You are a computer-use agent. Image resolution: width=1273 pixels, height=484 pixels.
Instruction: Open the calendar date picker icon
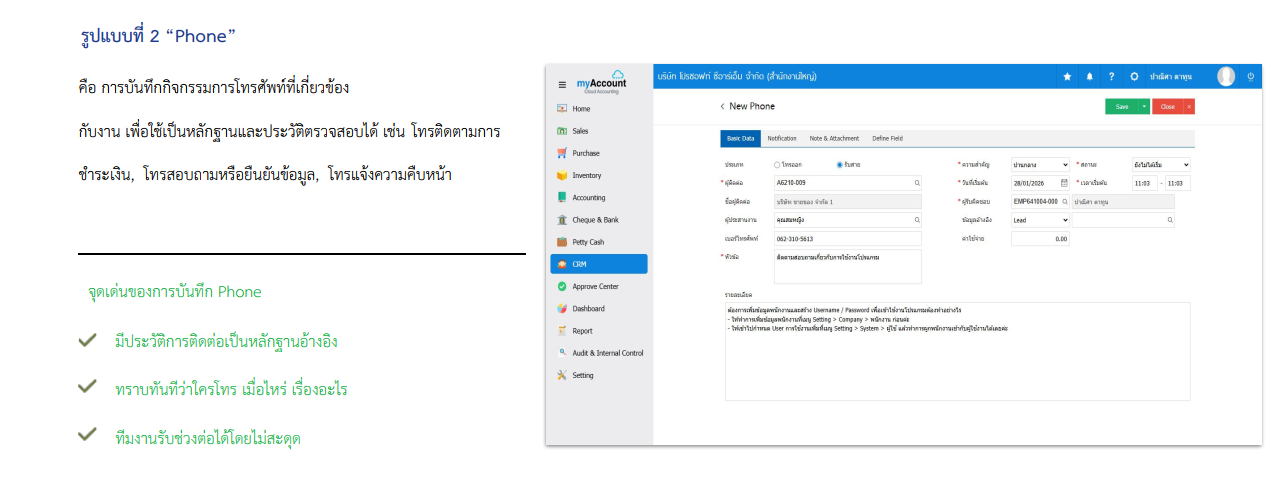point(1064,183)
